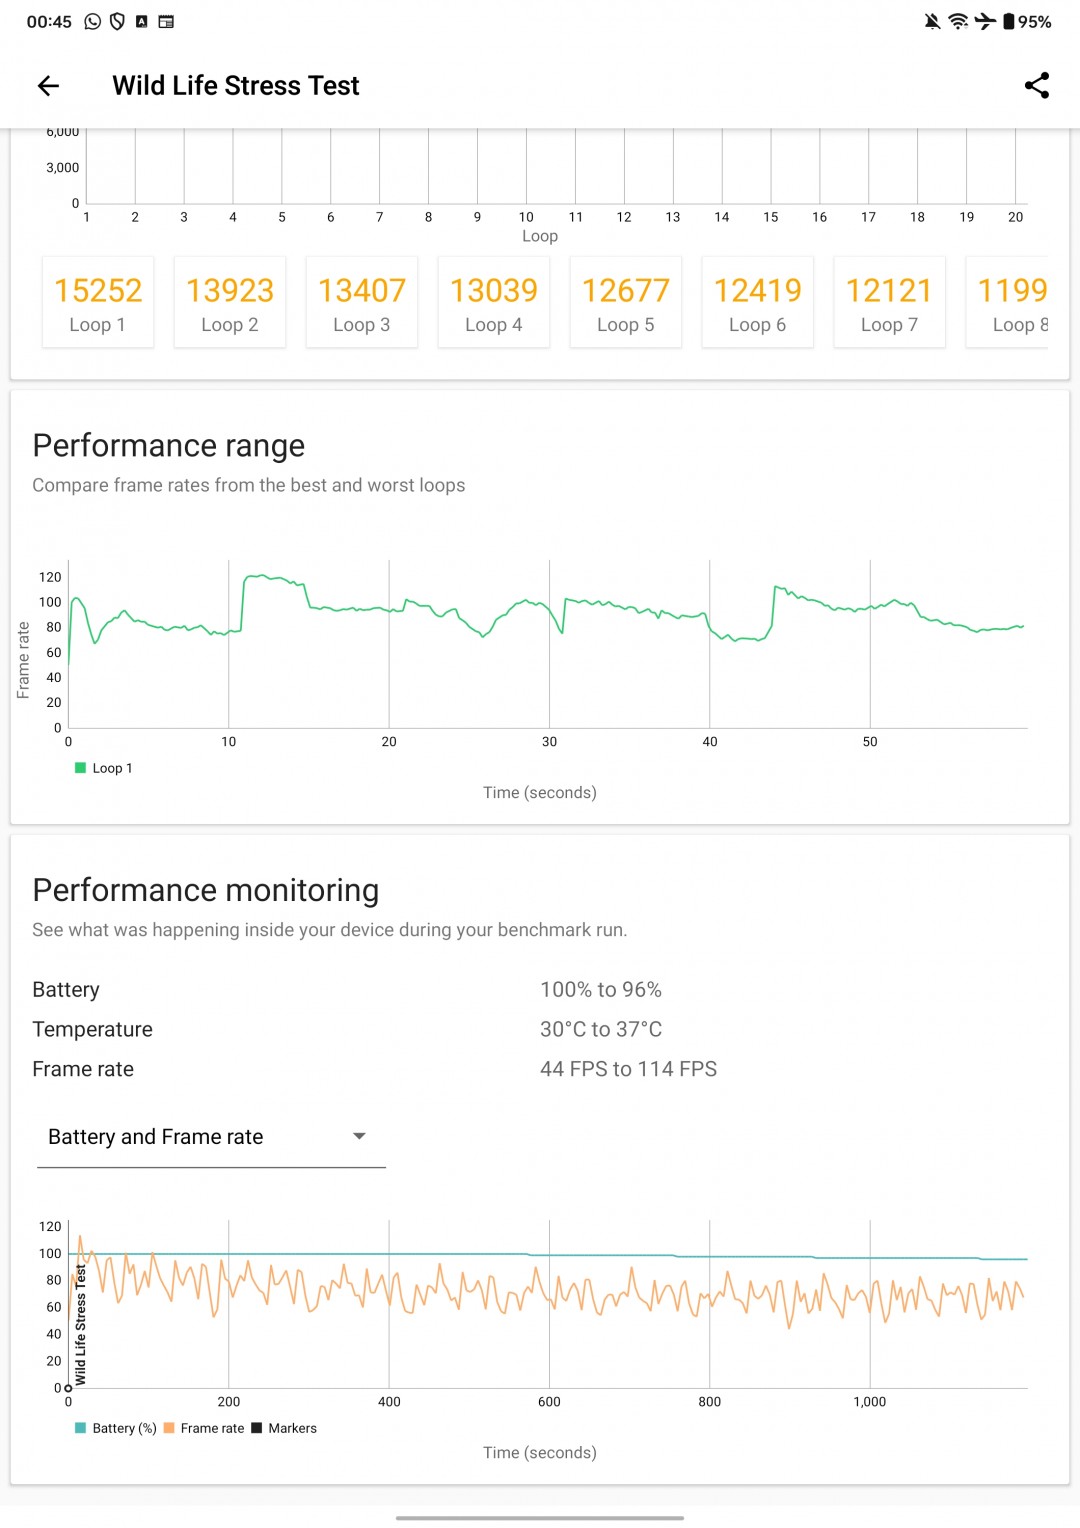Click the dropdown arrow beside Battery and Frame rate

[x=359, y=1136]
